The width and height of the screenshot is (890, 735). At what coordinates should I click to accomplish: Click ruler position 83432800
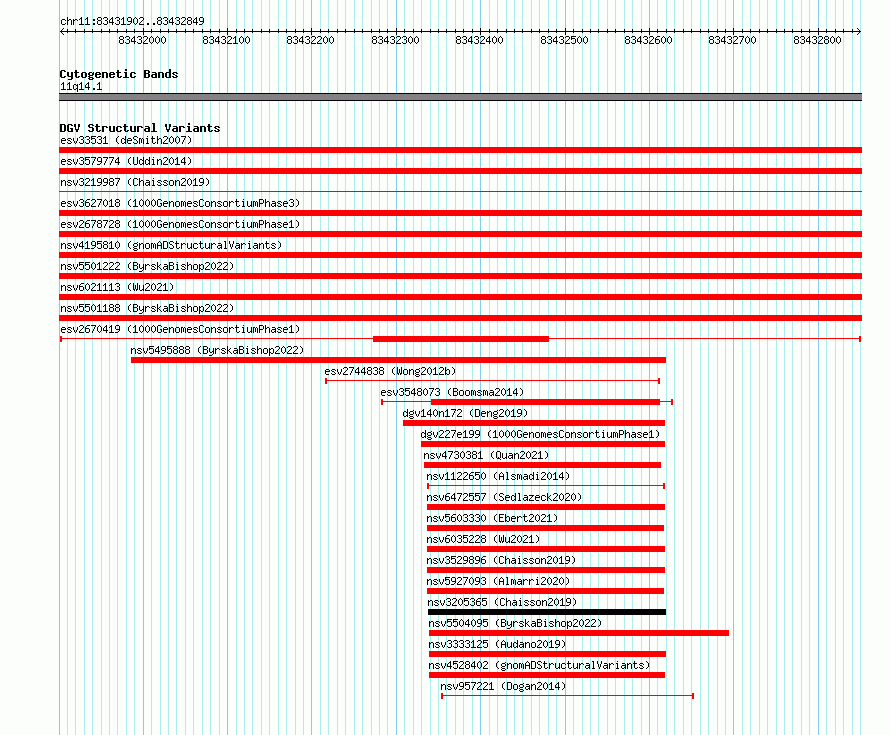coord(817,40)
